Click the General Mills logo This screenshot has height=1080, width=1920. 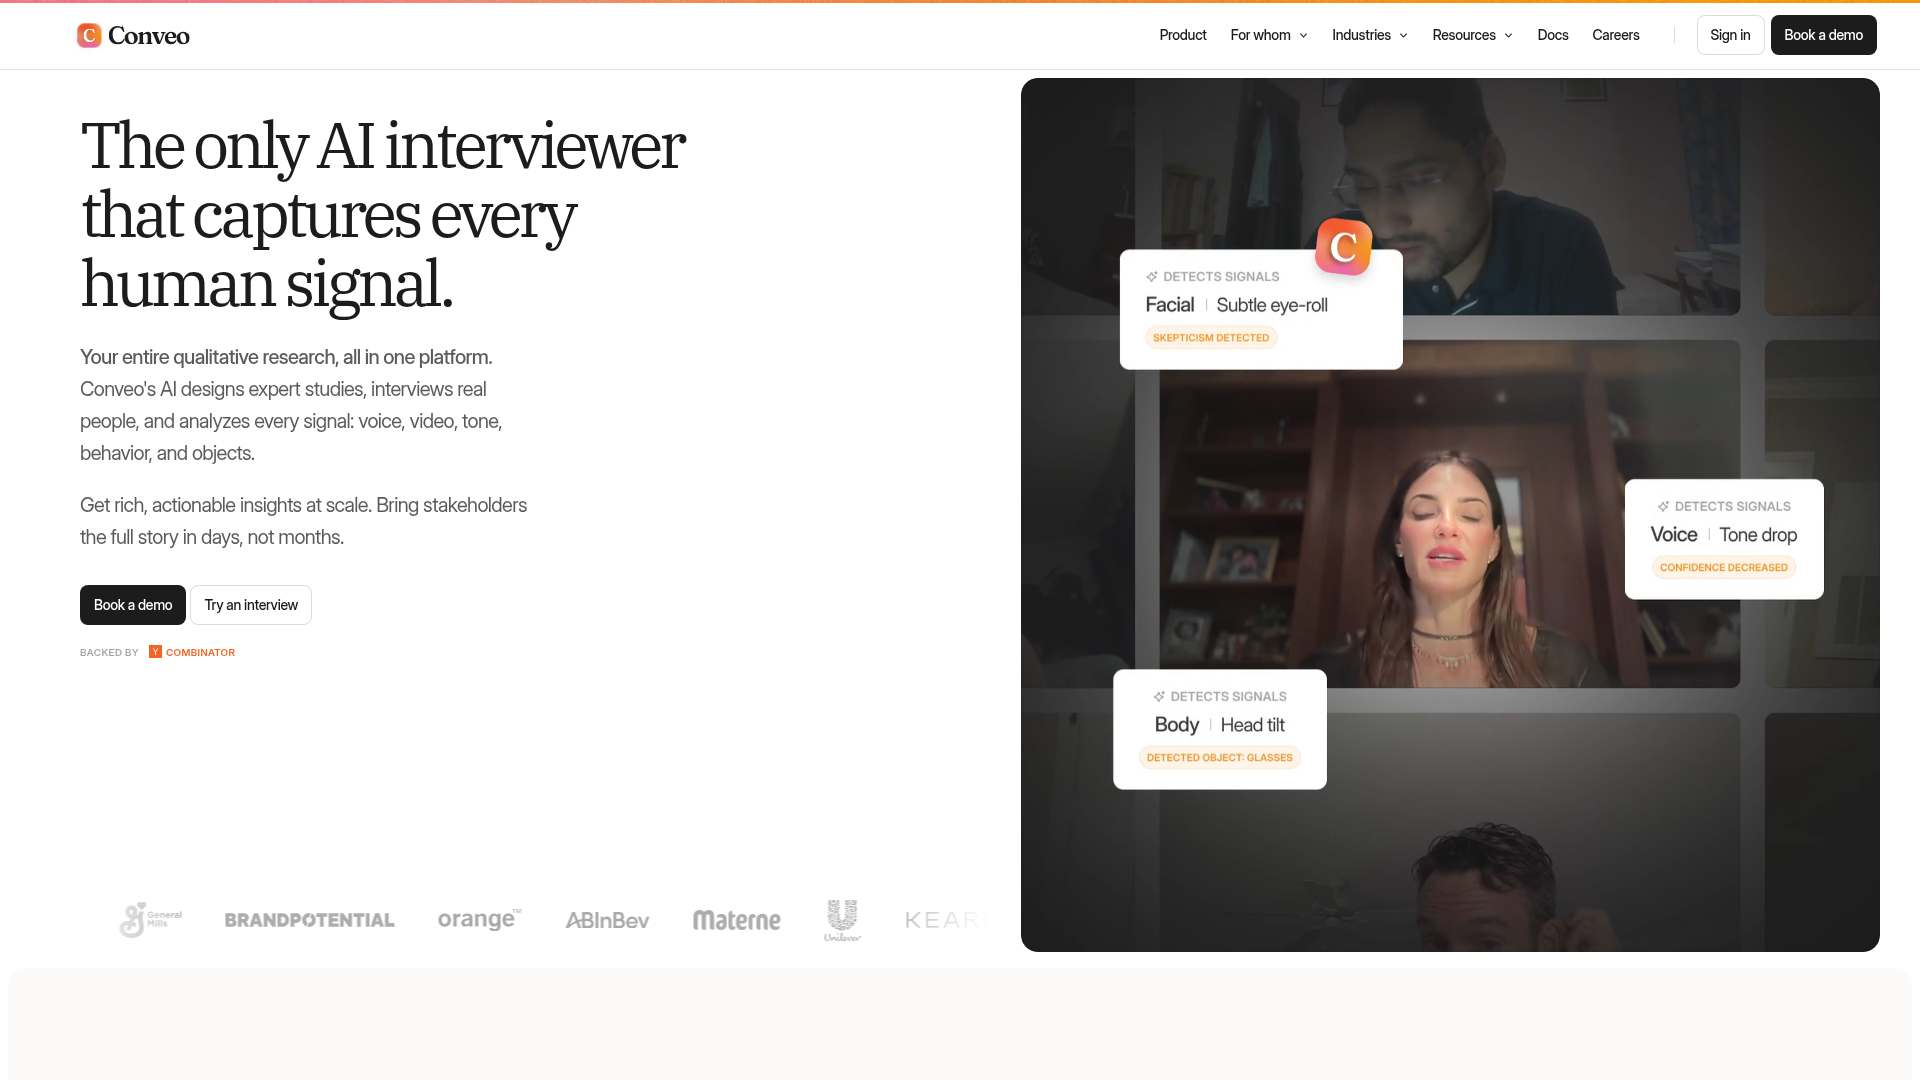coord(150,919)
